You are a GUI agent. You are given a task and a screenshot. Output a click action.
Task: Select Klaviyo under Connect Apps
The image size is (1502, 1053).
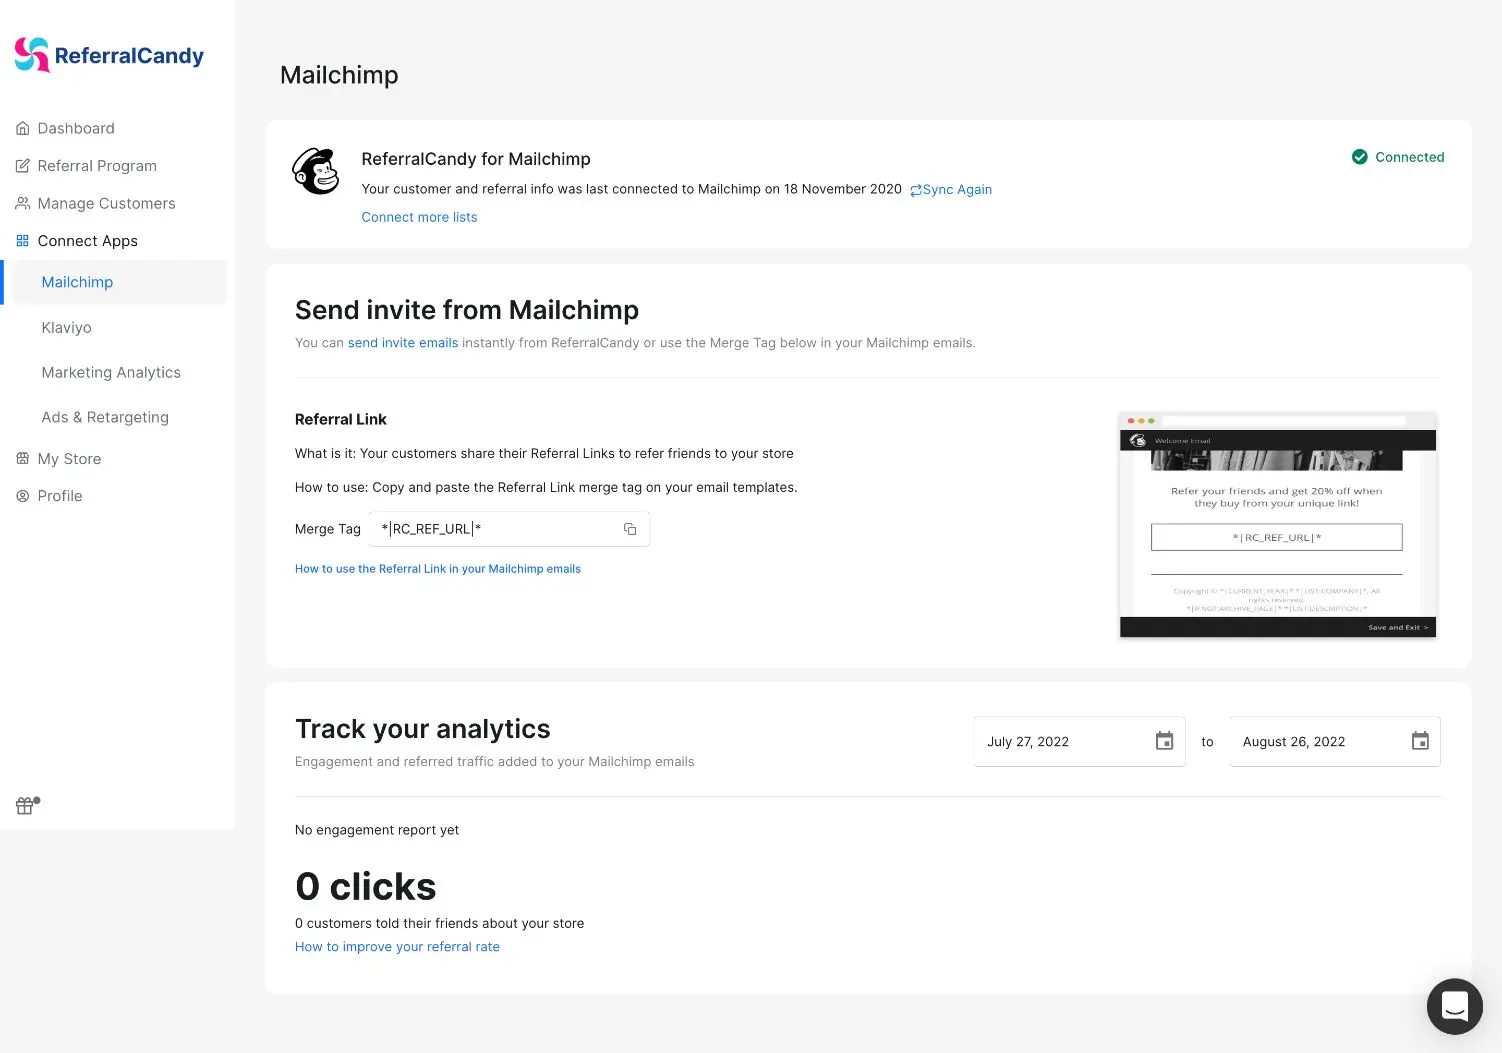pos(67,327)
